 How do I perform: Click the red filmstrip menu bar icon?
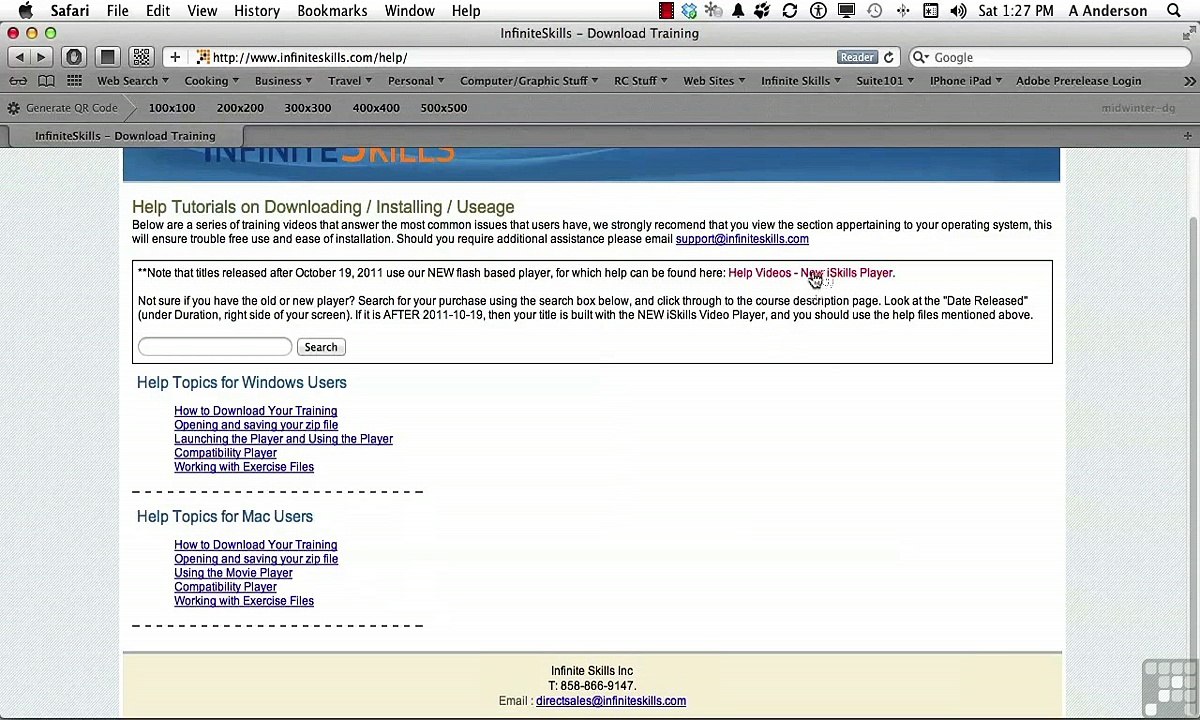coord(666,11)
